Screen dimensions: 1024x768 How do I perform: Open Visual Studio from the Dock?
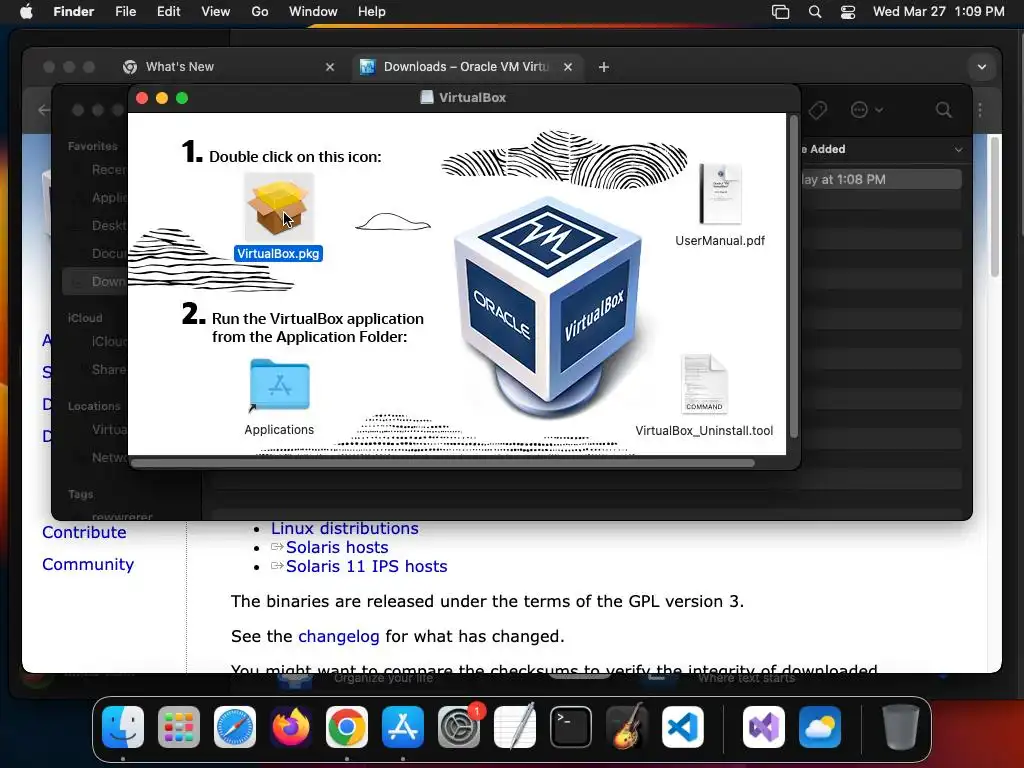click(764, 727)
